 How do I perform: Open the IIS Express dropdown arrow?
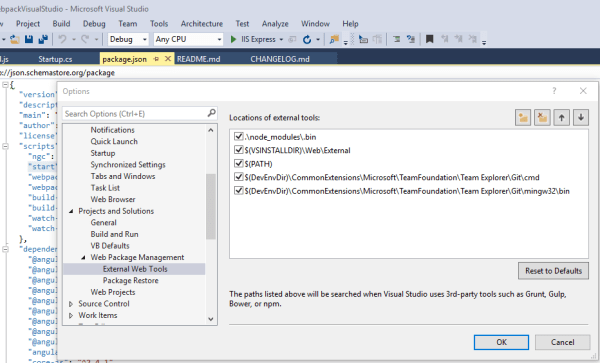click(281, 39)
